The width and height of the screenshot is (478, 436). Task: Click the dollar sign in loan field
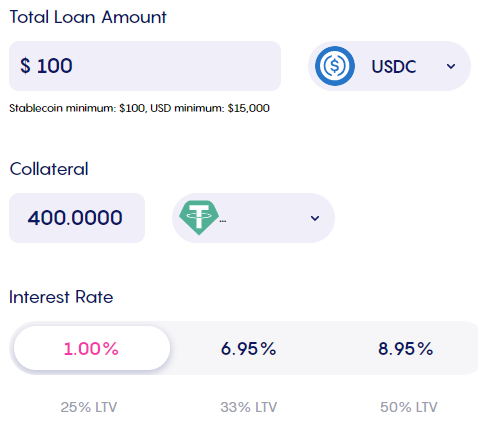point(25,65)
